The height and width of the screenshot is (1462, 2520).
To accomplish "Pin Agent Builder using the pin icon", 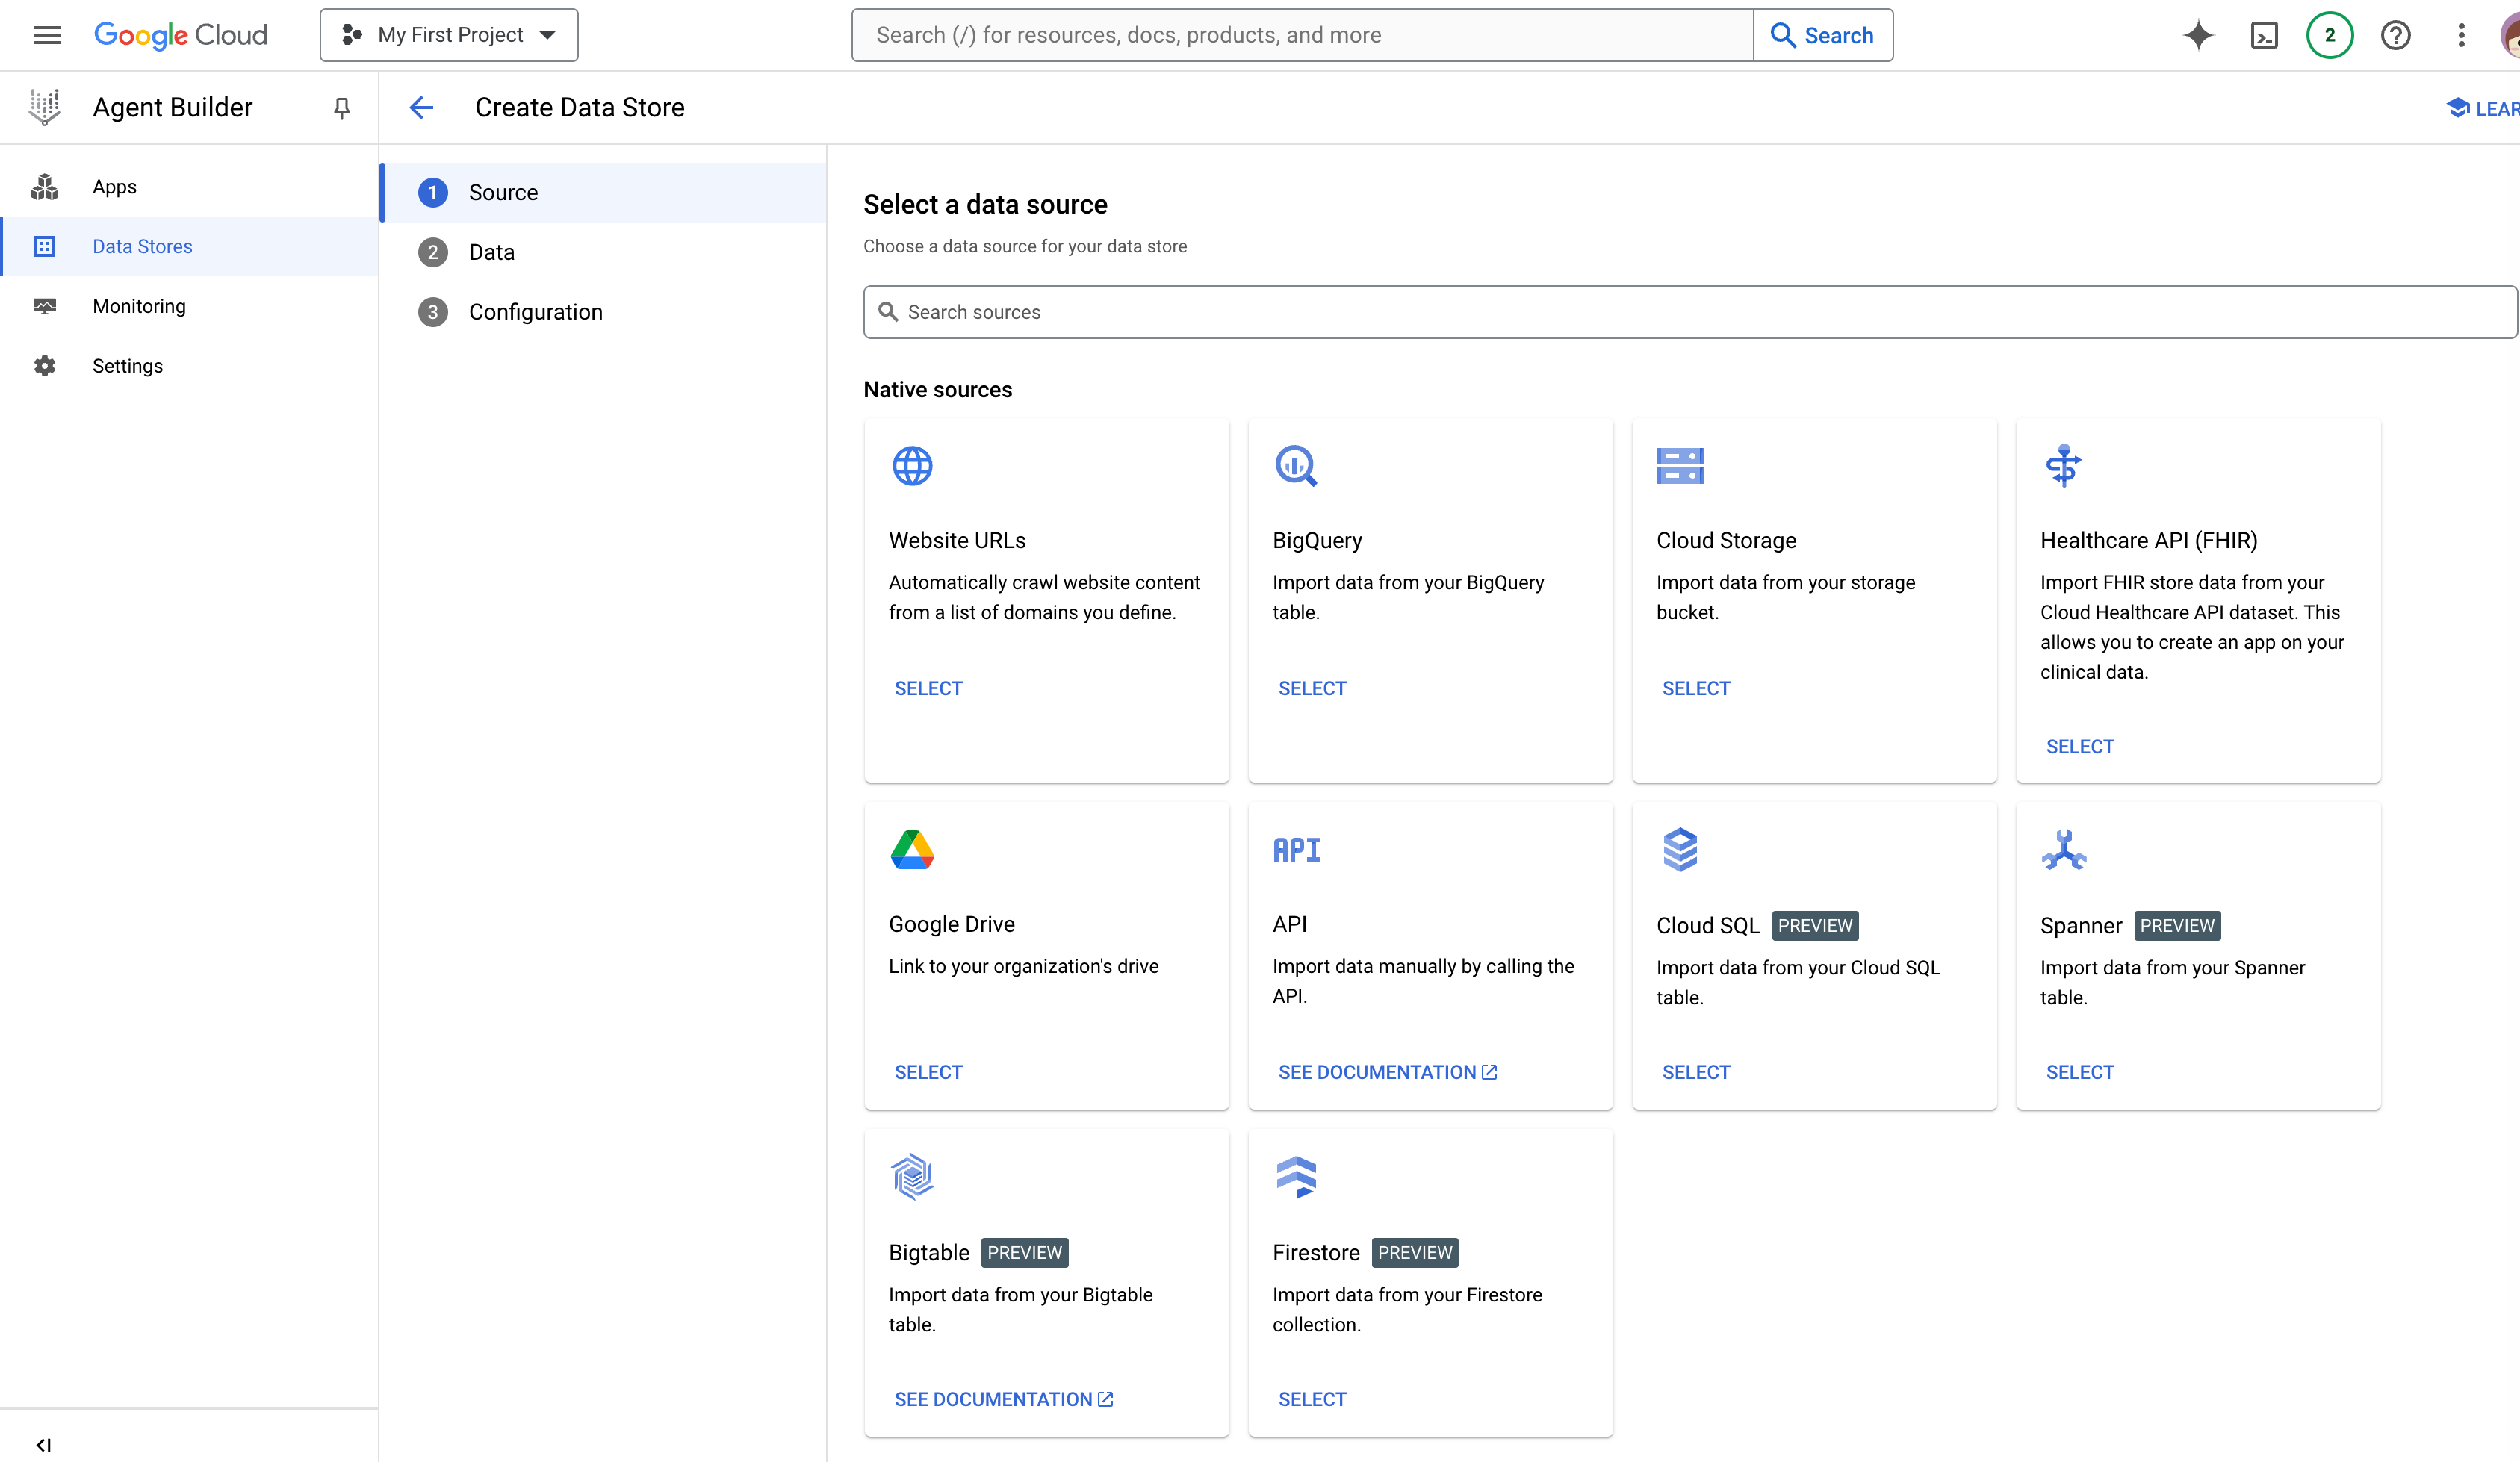I will (x=341, y=107).
